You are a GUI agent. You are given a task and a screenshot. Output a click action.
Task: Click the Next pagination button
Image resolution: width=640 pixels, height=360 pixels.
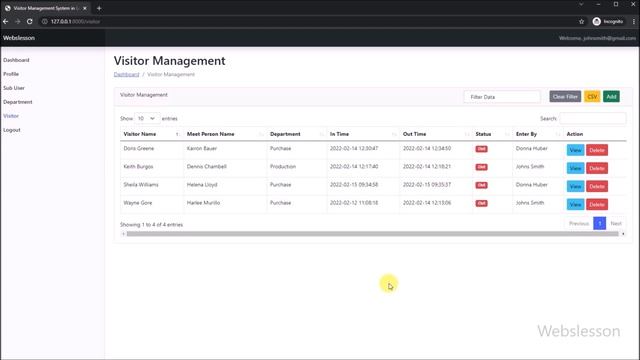coord(616,223)
